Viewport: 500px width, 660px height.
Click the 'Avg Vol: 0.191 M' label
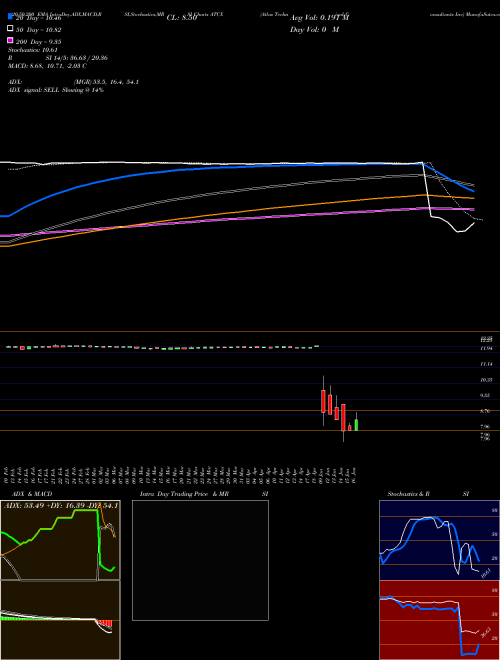click(319, 18)
